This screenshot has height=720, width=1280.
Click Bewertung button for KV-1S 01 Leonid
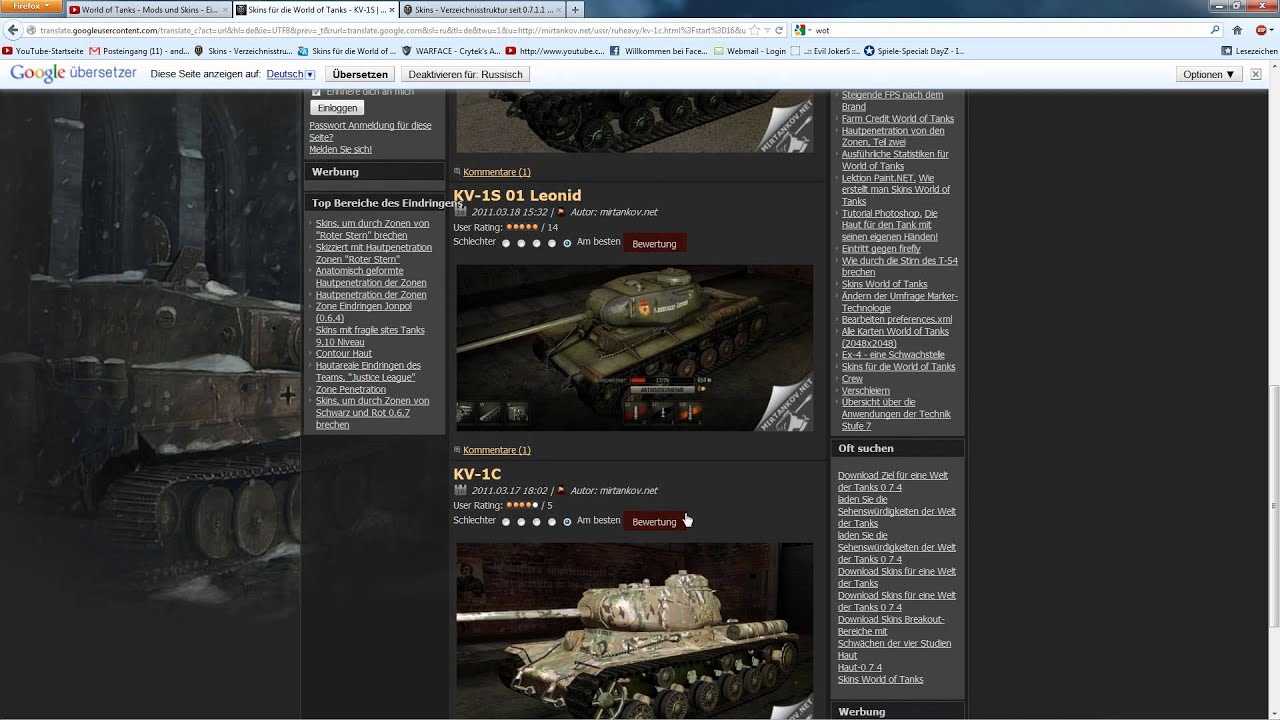[654, 243]
